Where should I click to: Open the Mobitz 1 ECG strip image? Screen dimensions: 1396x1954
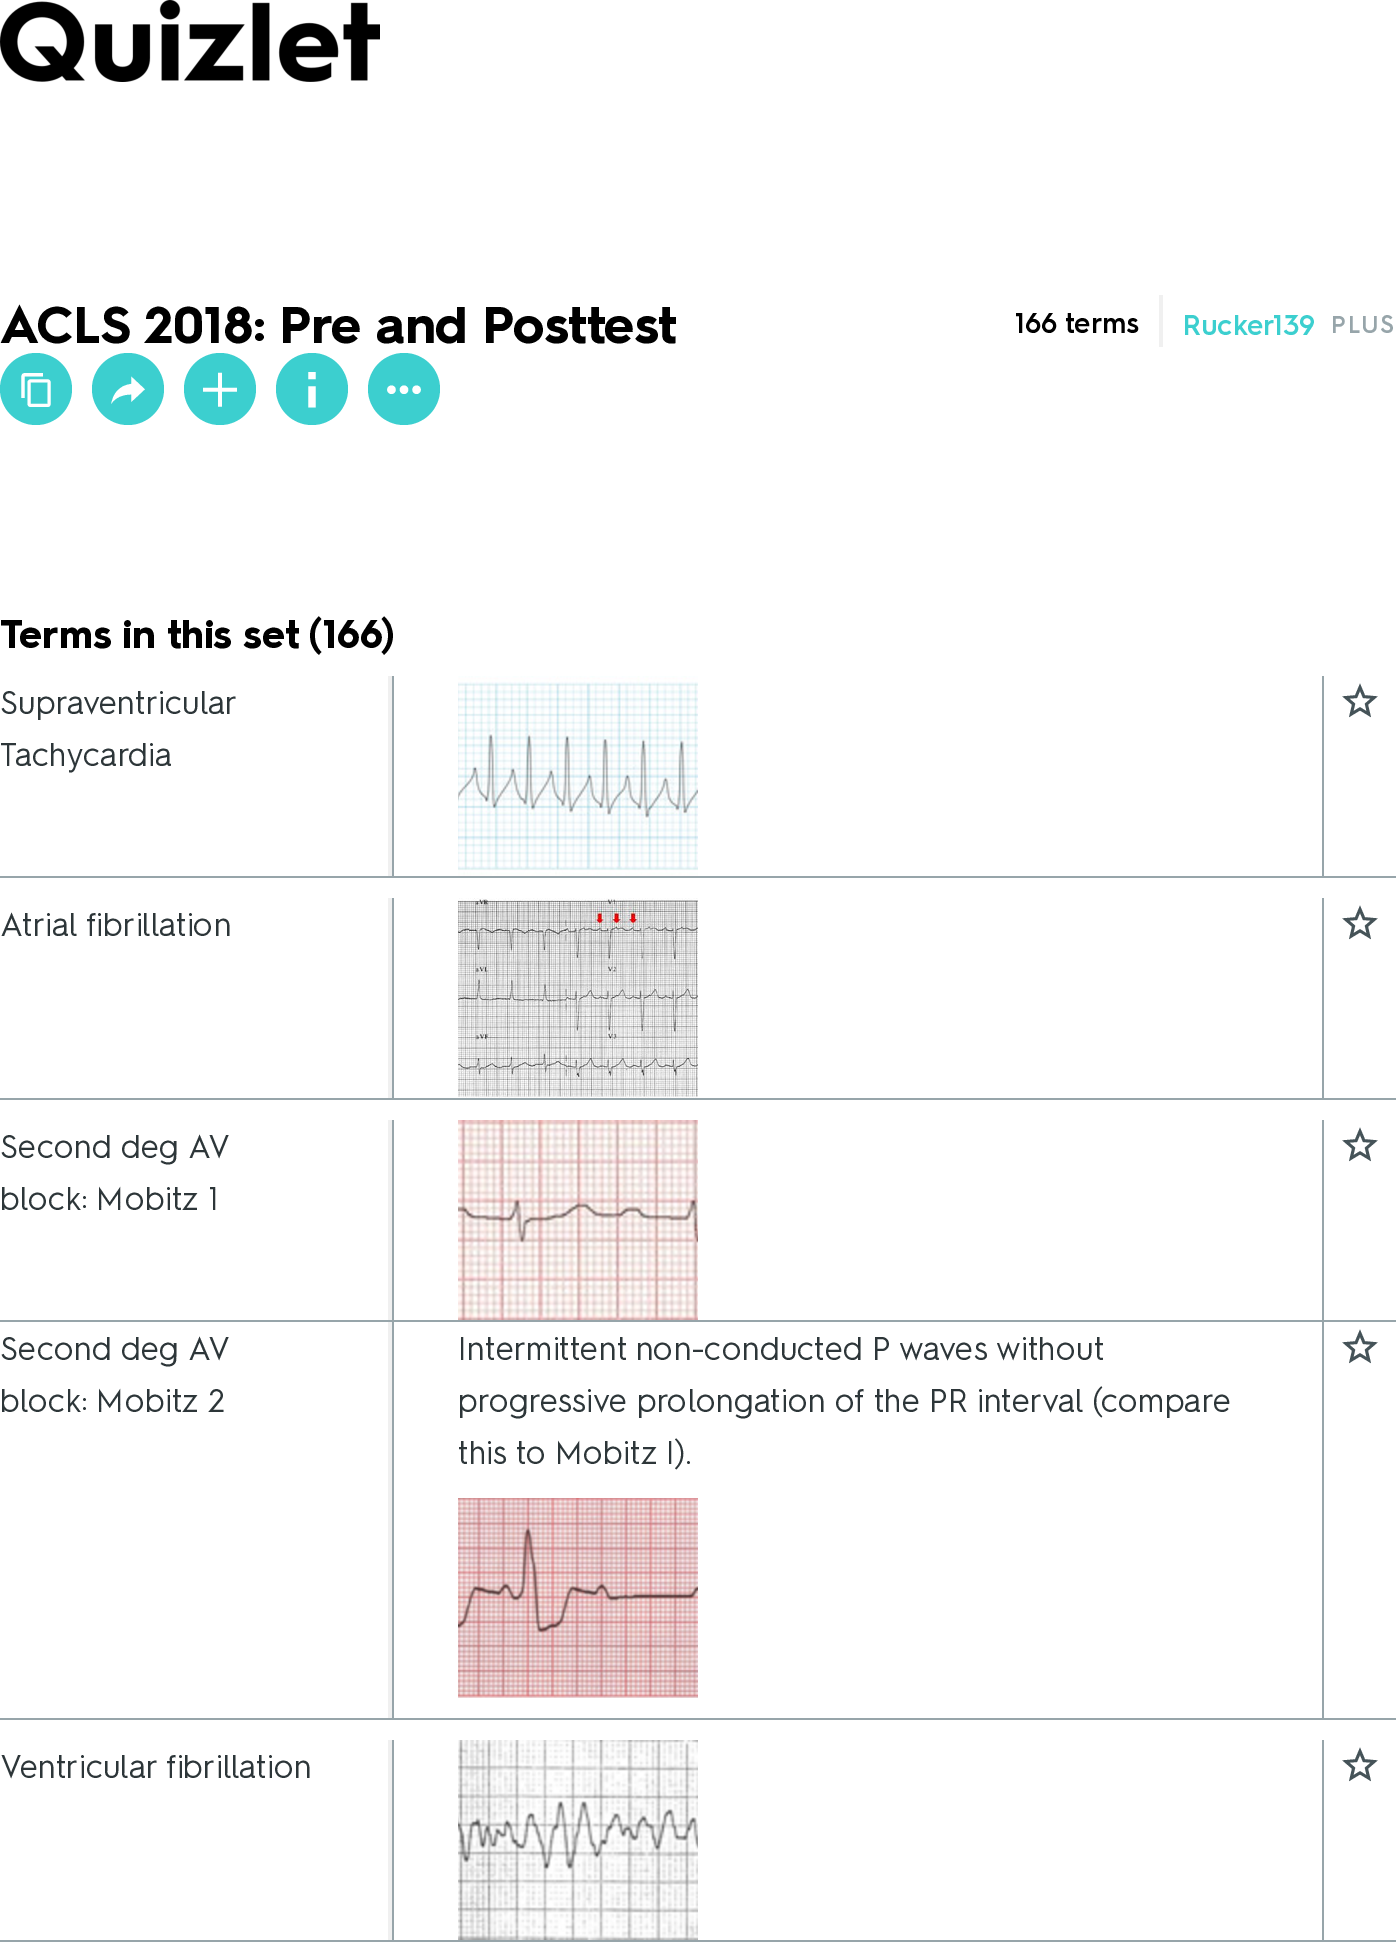578,1218
